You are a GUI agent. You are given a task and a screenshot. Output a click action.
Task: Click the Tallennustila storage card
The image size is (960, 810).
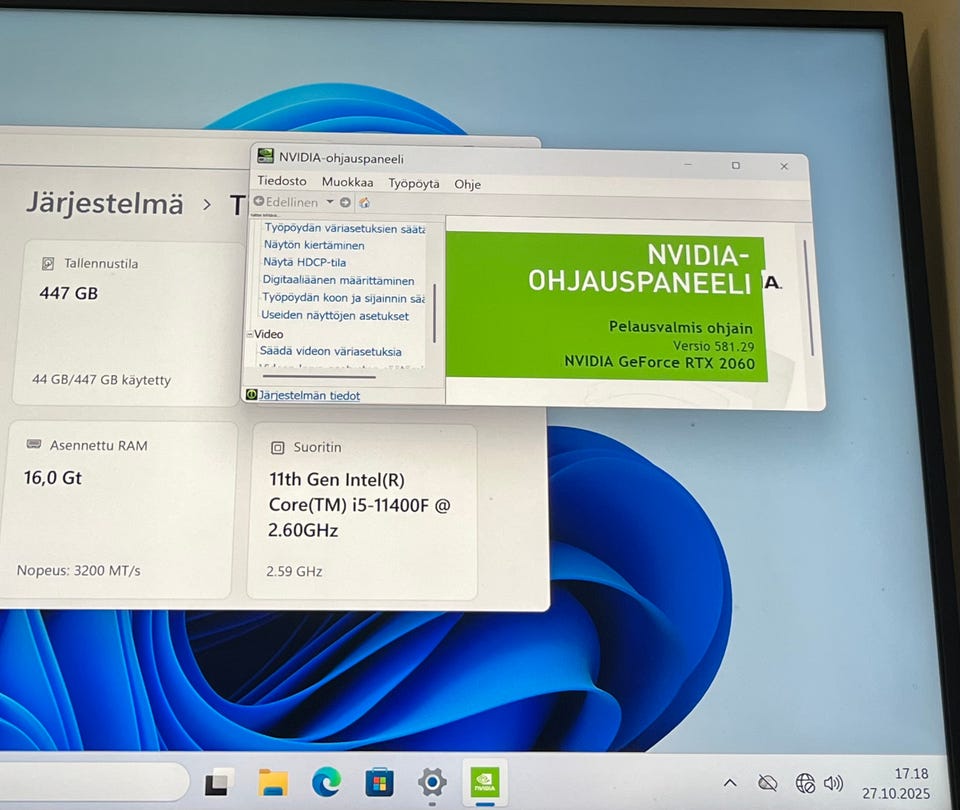126,323
